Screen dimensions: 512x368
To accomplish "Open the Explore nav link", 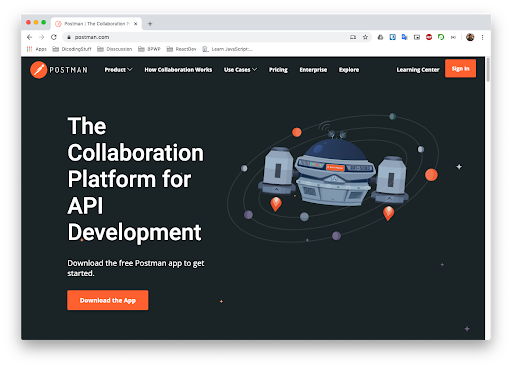I will coord(349,70).
